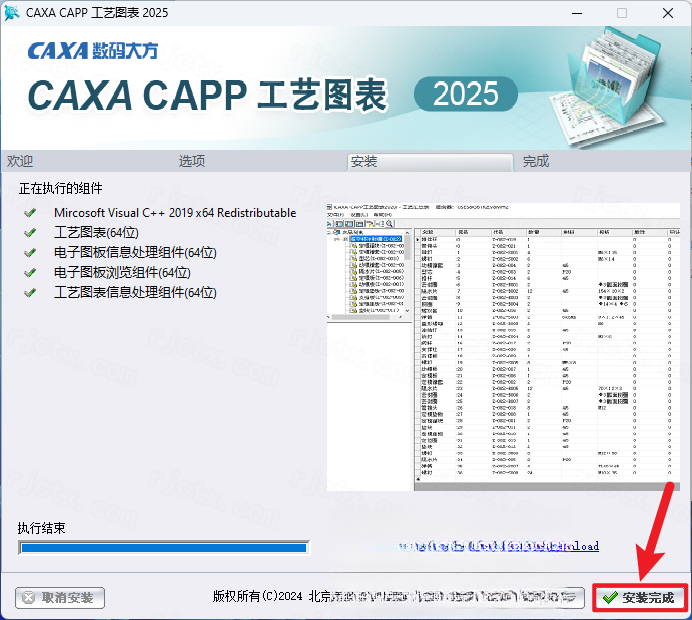Click the text '工艺图表(64位)'
The width and height of the screenshot is (692, 620).
point(96,233)
